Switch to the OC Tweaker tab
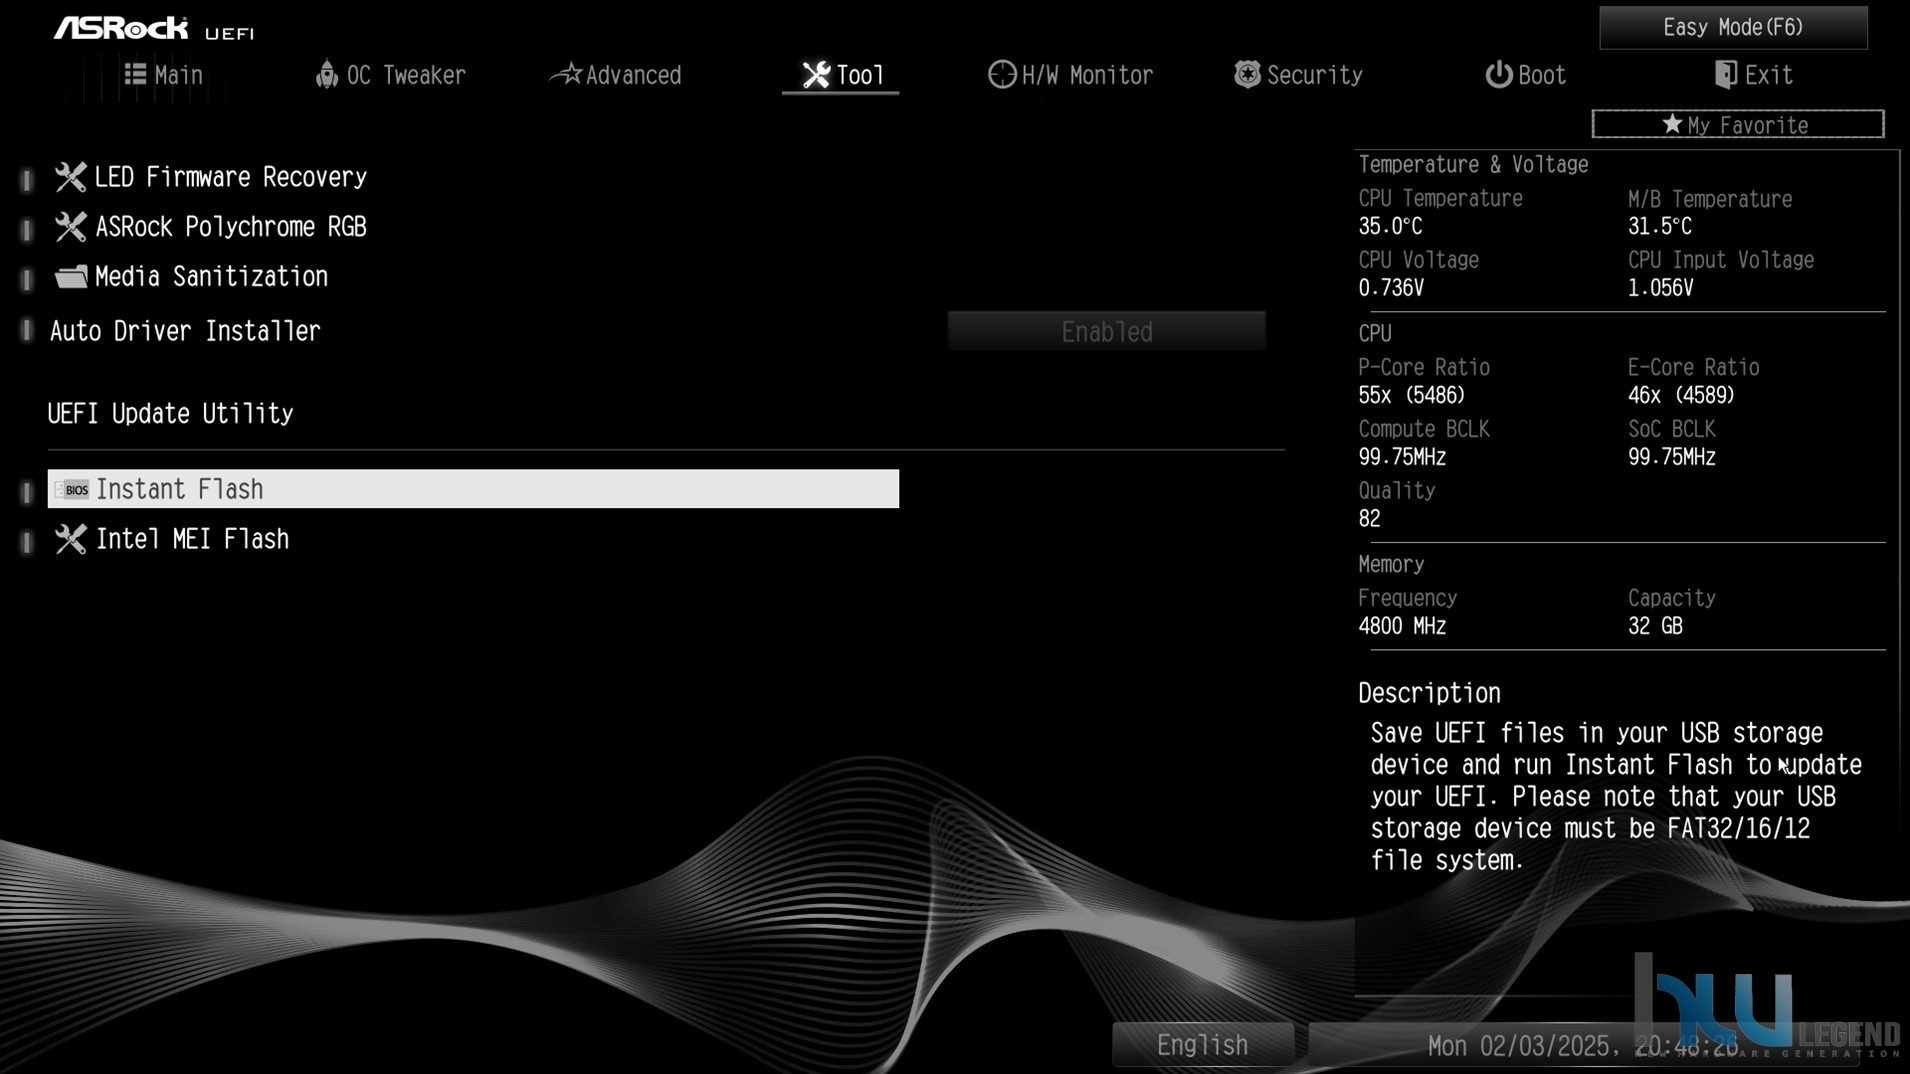Image resolution: width=1910 pixels, height=1074 pixels. 391,75
